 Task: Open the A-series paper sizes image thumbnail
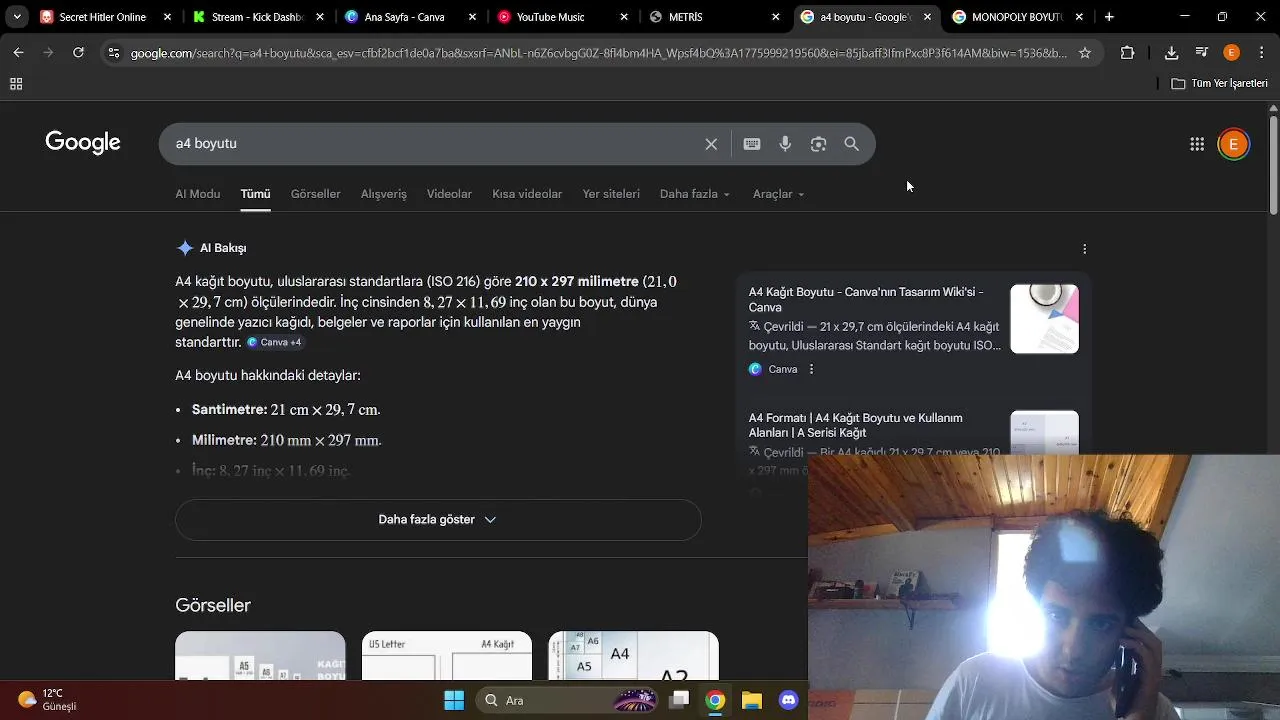633,655
